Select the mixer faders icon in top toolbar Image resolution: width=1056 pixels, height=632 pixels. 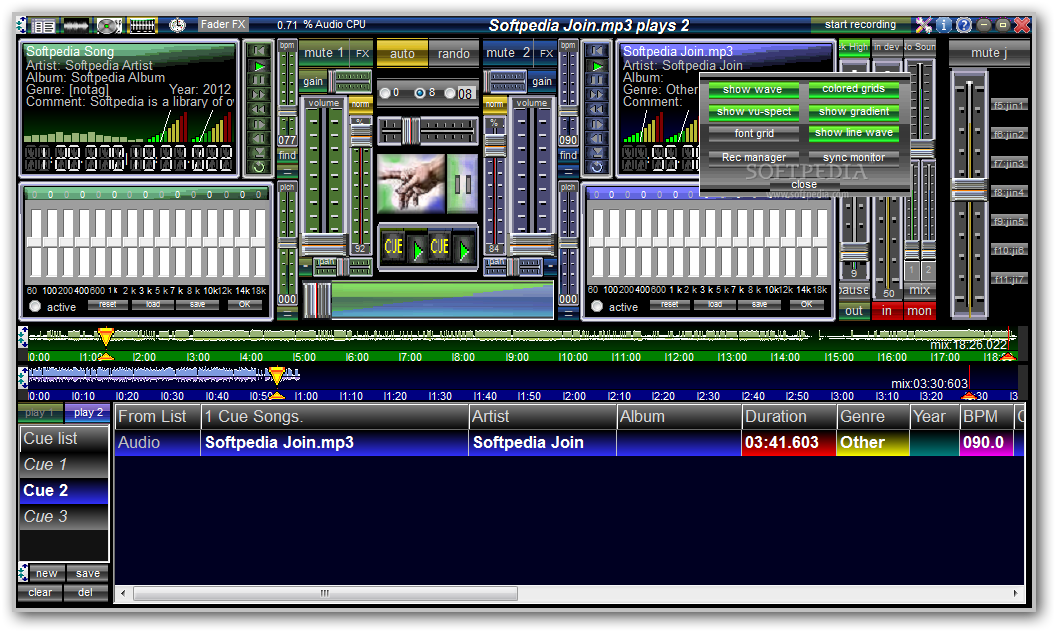pyautogui.click(x=142, y=26)
